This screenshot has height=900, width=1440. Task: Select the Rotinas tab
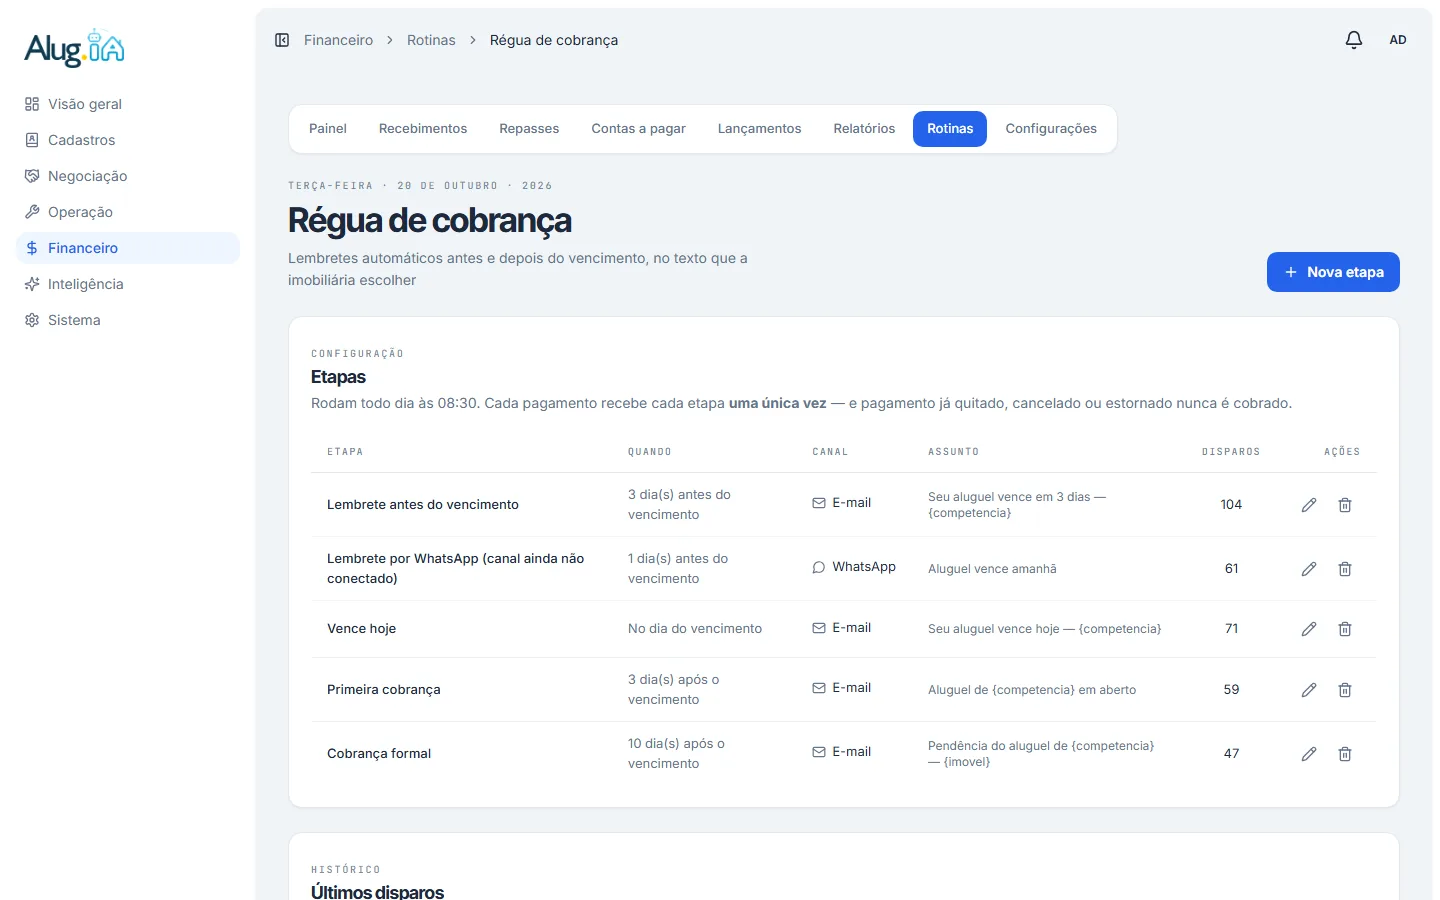point(950,129)
